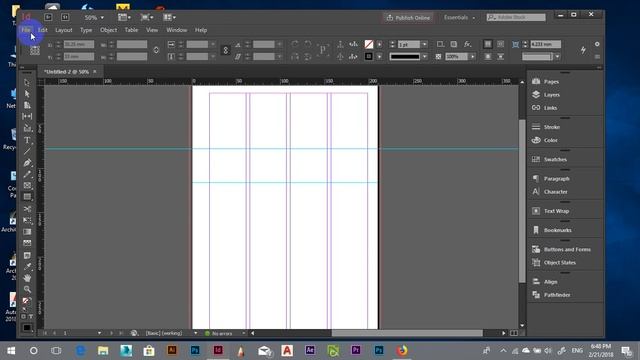Image resolution: width=640 pixels, height=360 pixels.
Task: Click the Adobe Stock search field
Action: [x=516, y=18]
